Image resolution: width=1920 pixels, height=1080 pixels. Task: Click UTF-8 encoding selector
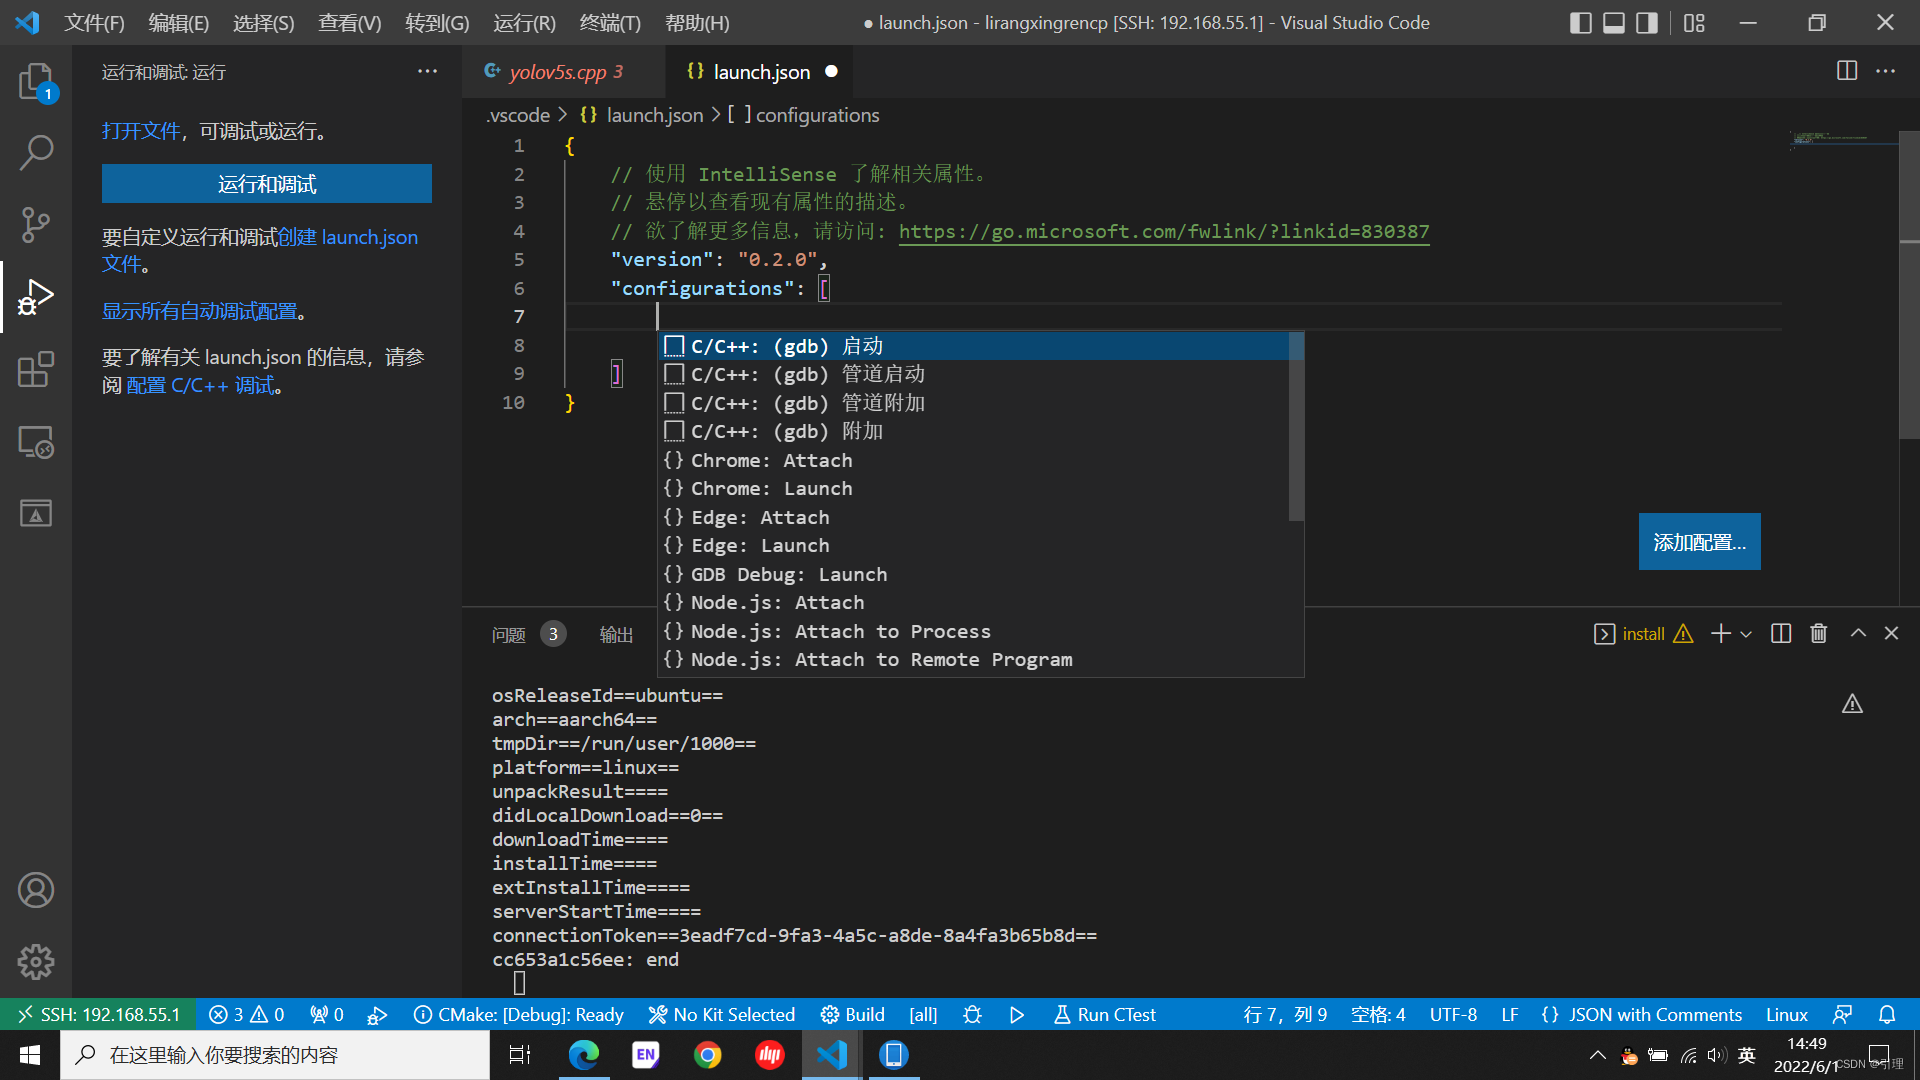pyautogui.click(x=1453, y=1015)
